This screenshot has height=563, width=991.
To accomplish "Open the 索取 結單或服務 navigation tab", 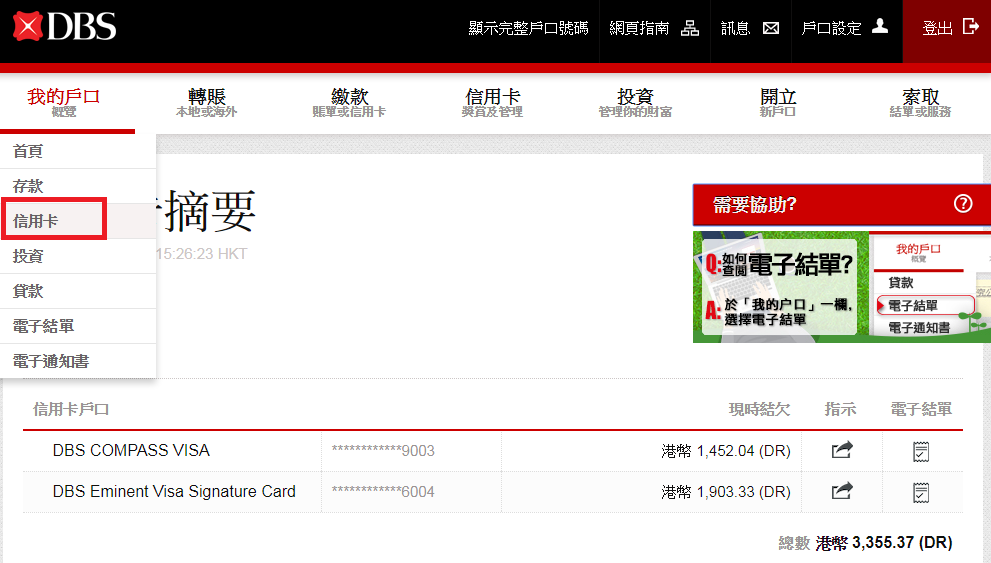I will tap(920, 102).
